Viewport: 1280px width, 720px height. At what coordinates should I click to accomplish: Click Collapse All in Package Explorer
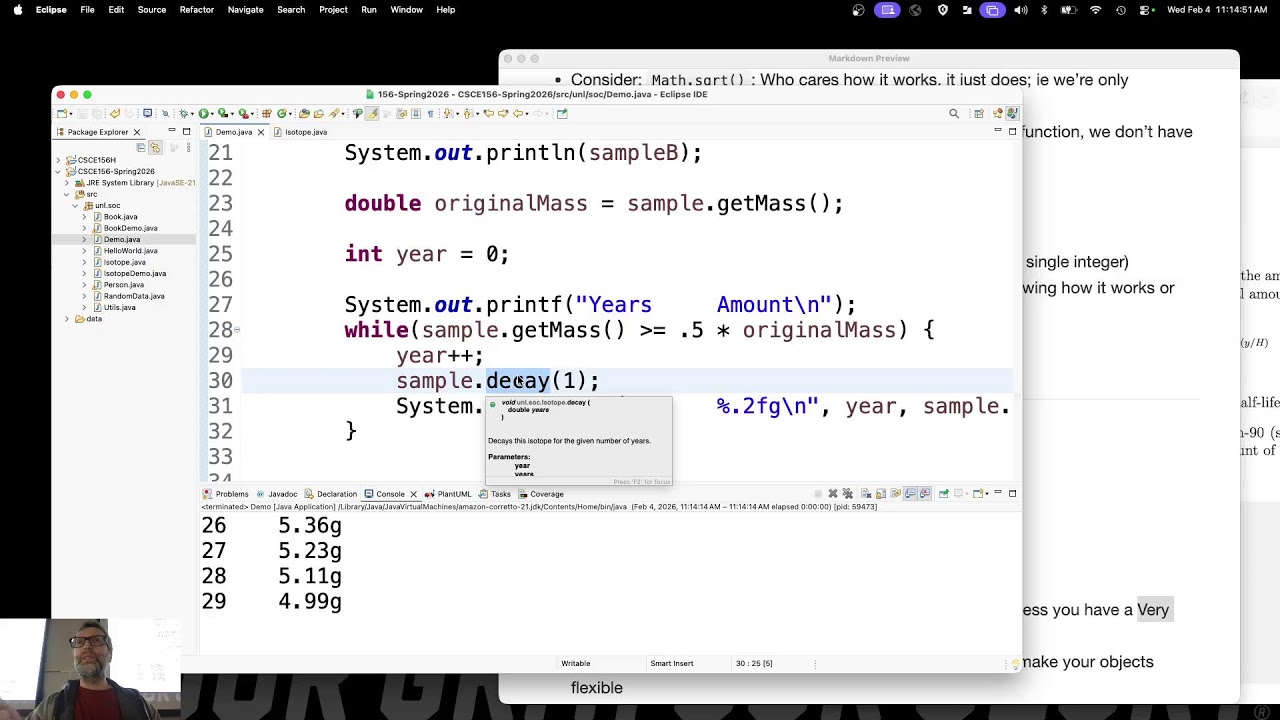[x=141, y=147]
